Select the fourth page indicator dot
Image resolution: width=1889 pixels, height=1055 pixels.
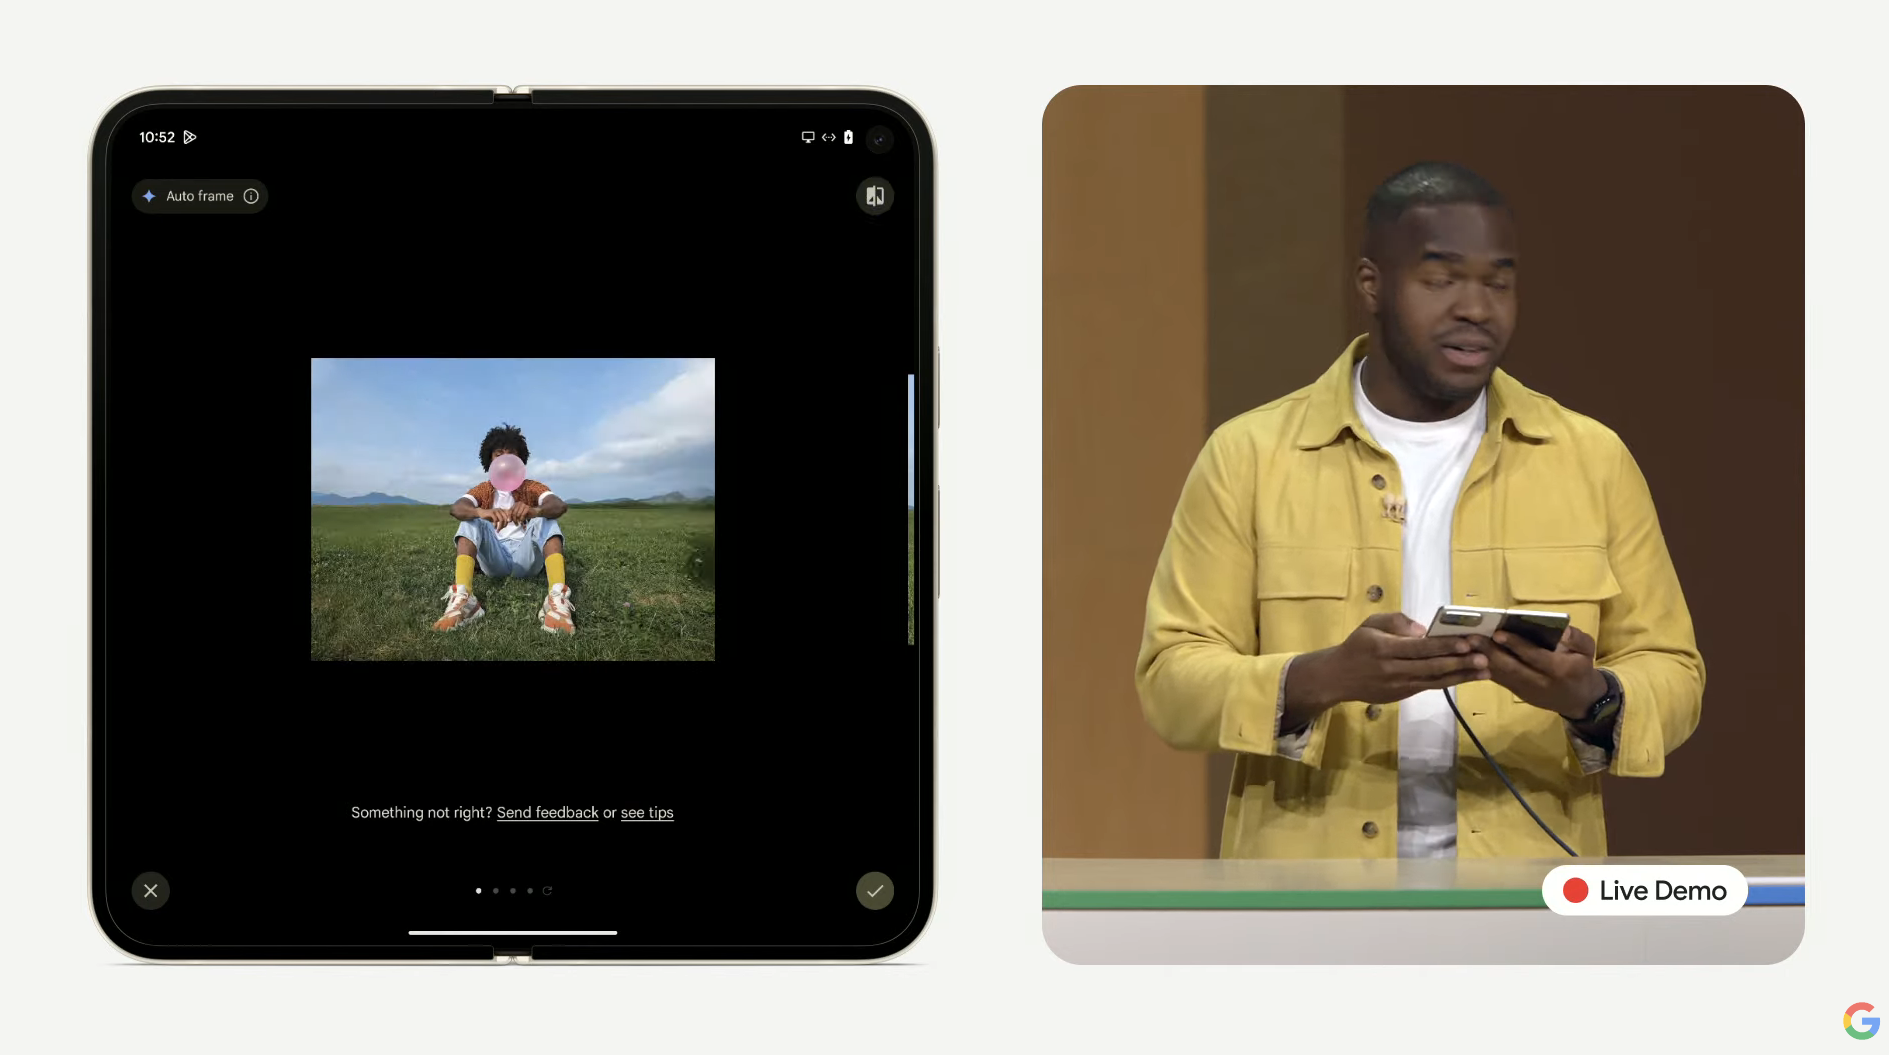point(530,891)
